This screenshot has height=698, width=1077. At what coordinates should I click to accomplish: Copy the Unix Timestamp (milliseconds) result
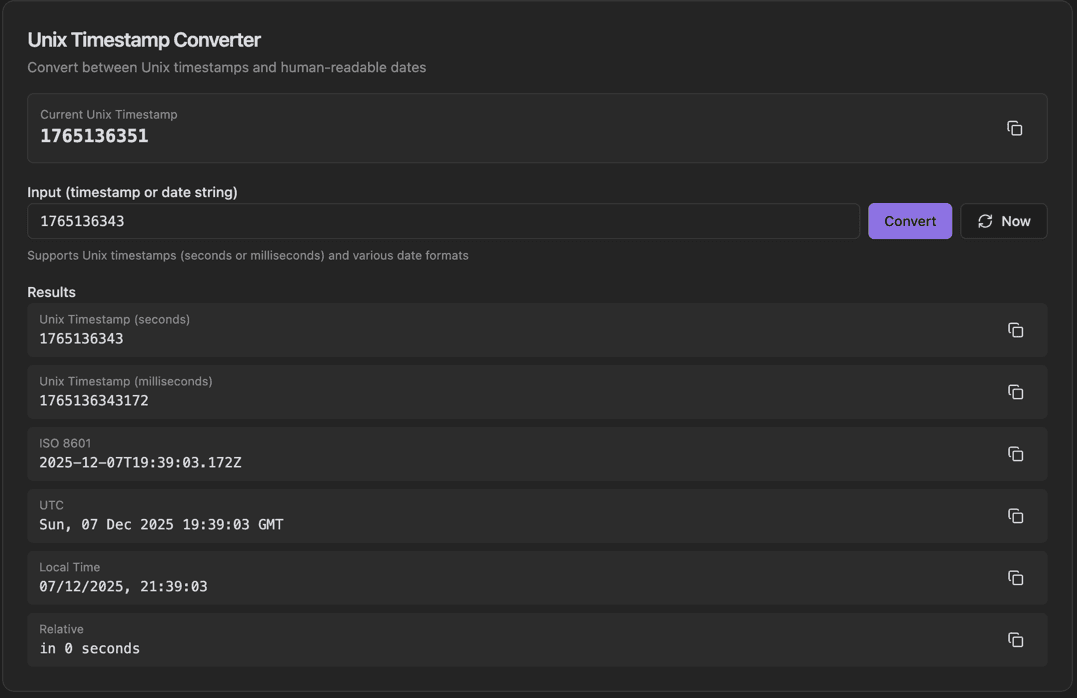1015,392
